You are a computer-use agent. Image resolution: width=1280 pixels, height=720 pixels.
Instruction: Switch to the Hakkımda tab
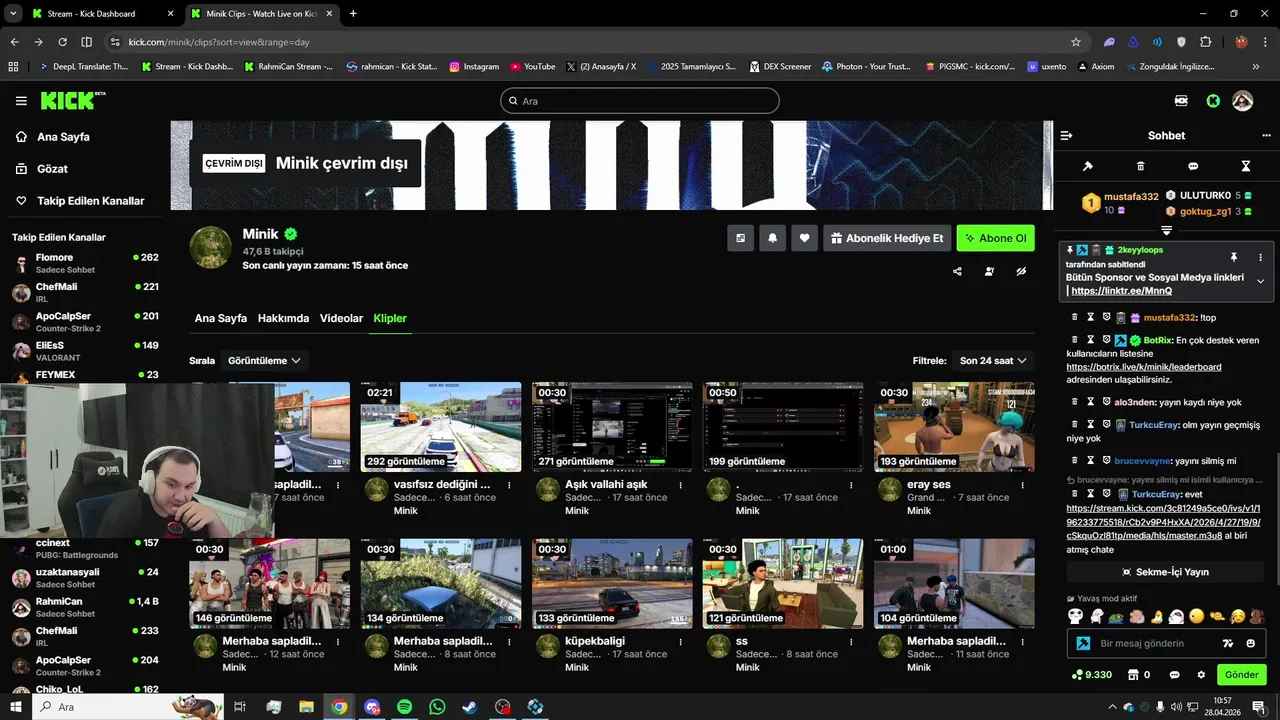pyautogui.click(x=283, y=318)
